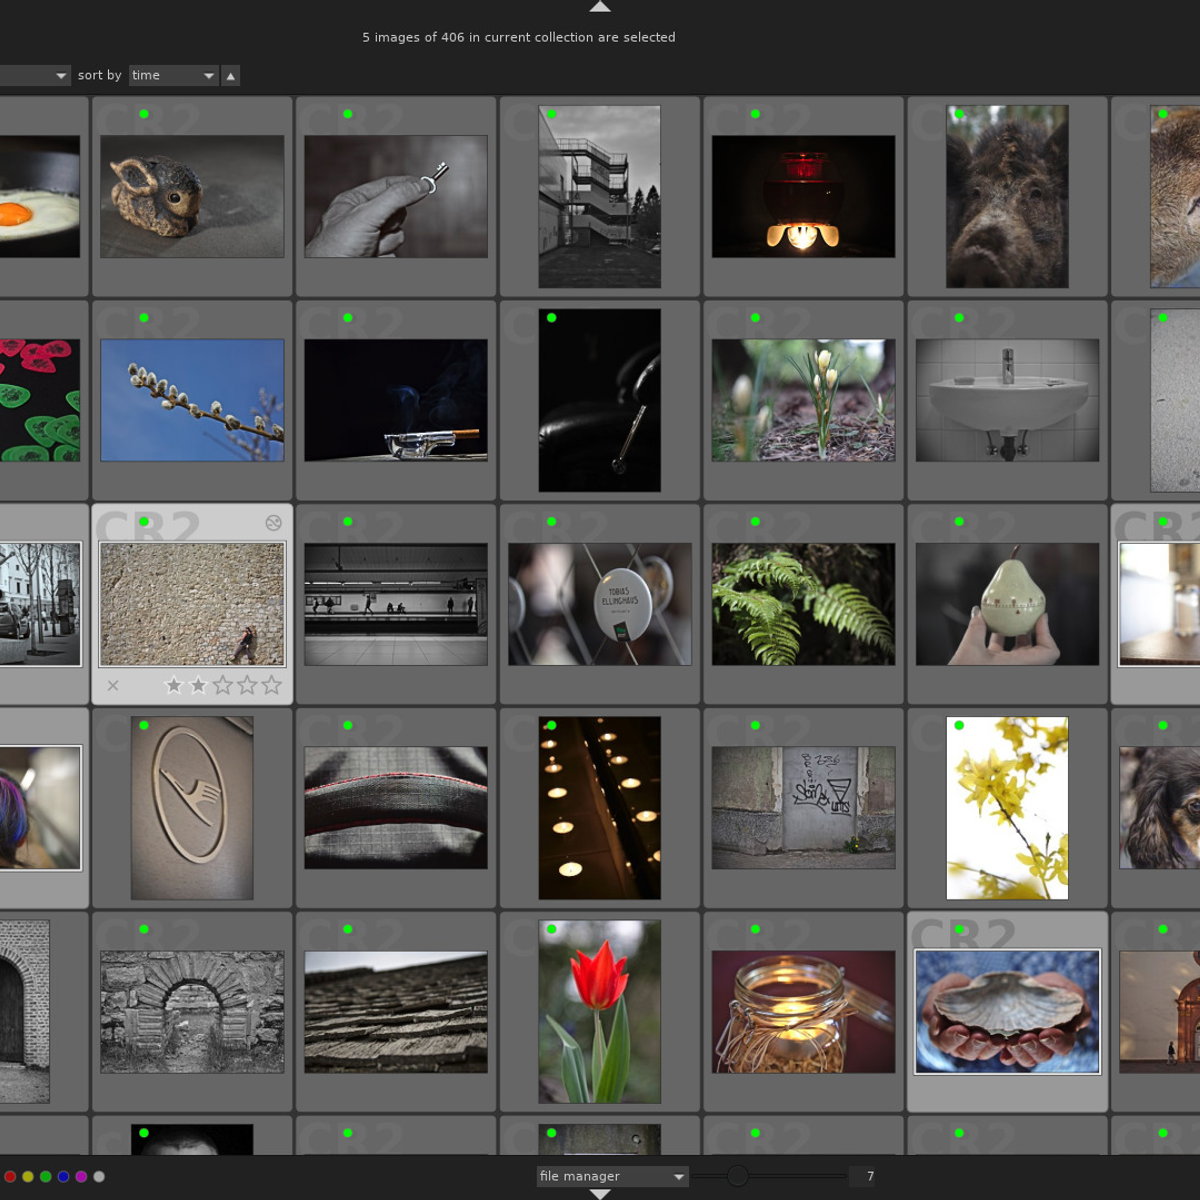
Task: Select the red tulip thumbnail
Action: pos(600,1012)
